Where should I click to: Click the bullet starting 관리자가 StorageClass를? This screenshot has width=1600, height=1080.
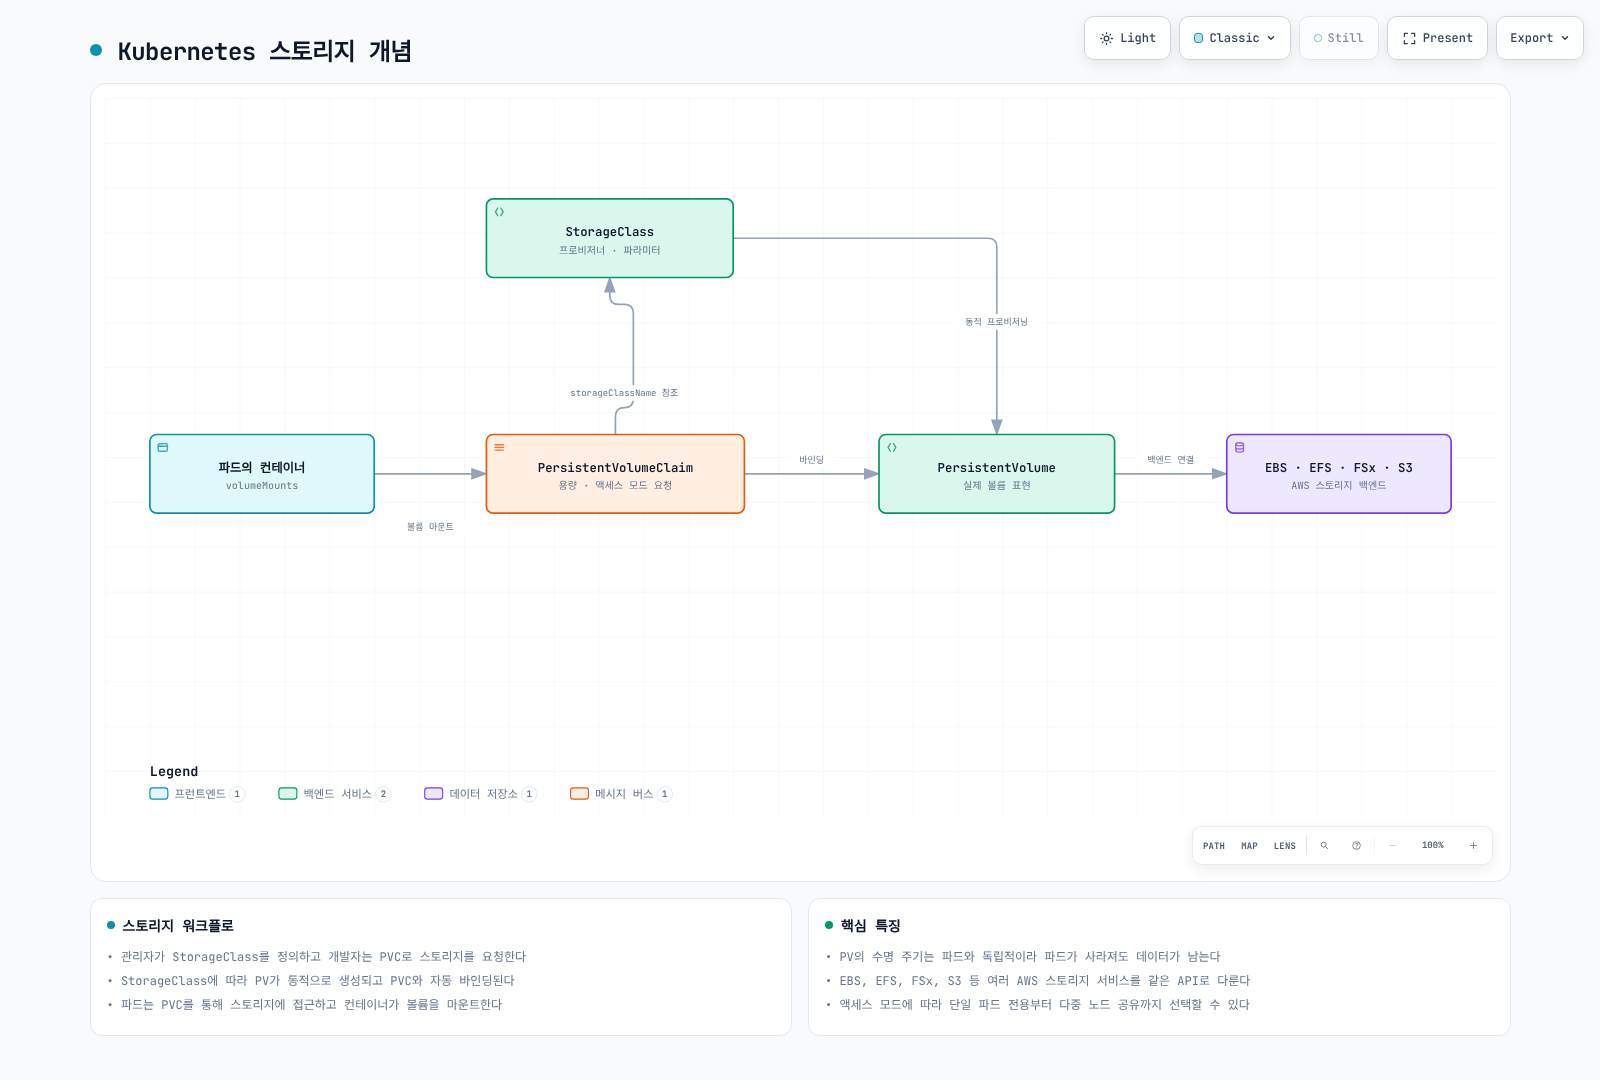tap(323, 957)
